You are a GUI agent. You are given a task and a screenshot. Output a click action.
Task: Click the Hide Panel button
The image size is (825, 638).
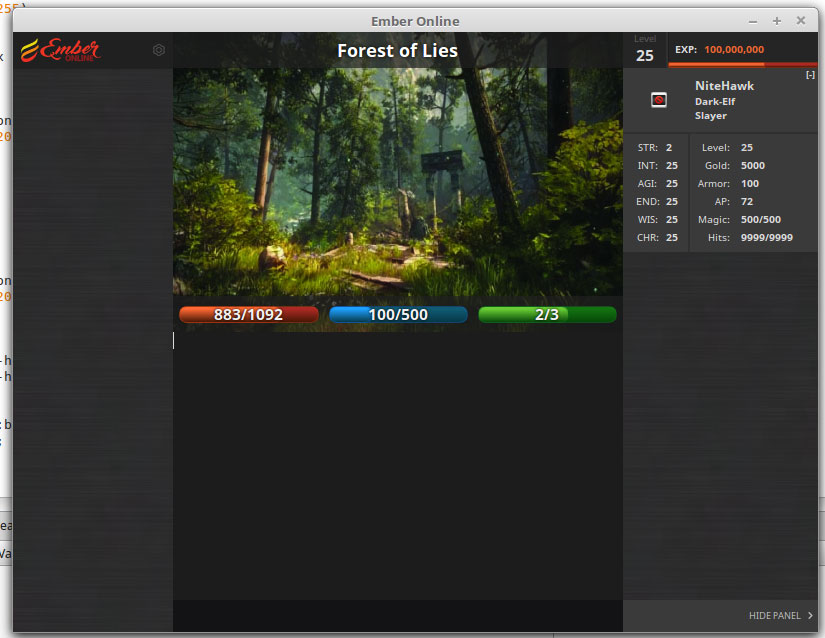[774, 616]
